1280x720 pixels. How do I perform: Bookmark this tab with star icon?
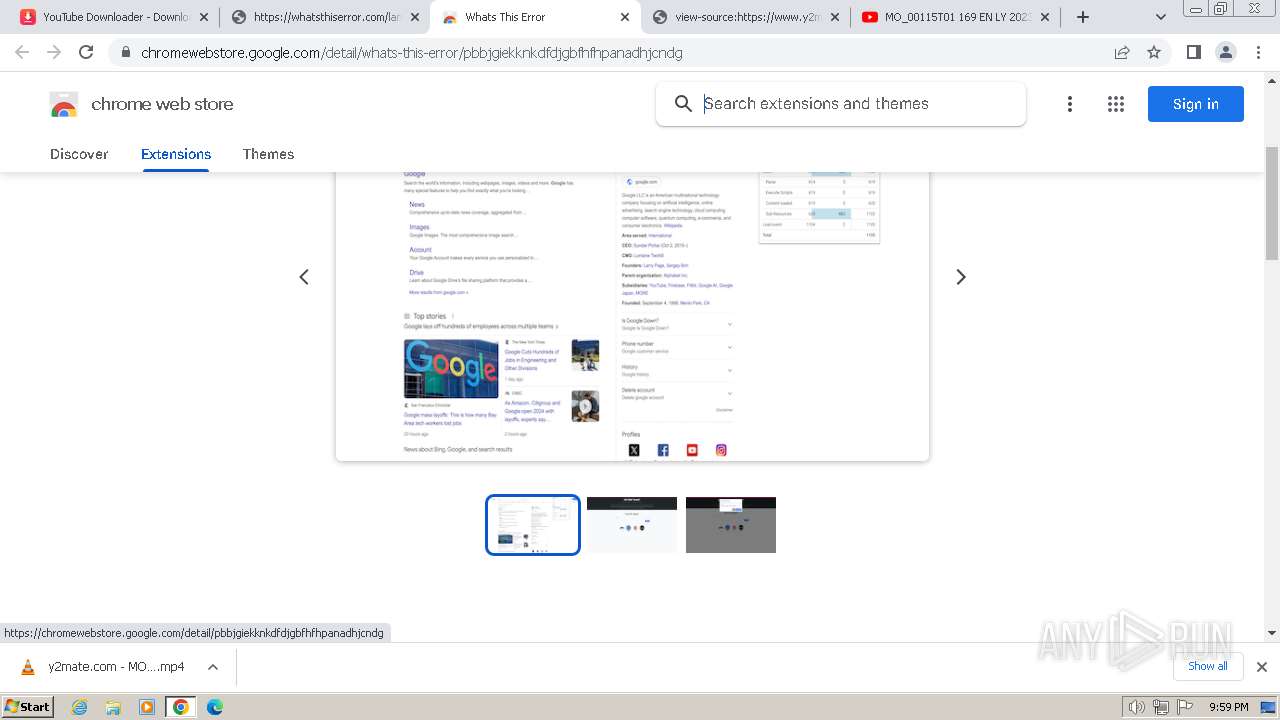pyautogui.click(x=1154, y=52)
